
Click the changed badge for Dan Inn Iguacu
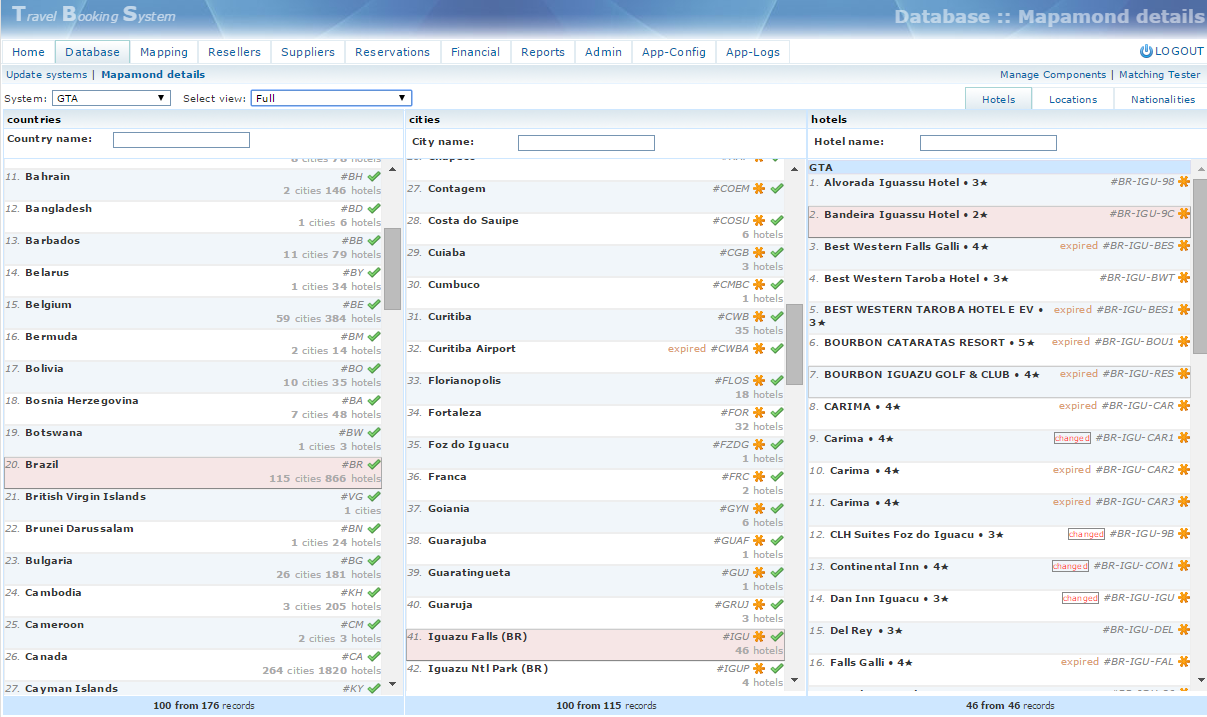click(1080, 598)
